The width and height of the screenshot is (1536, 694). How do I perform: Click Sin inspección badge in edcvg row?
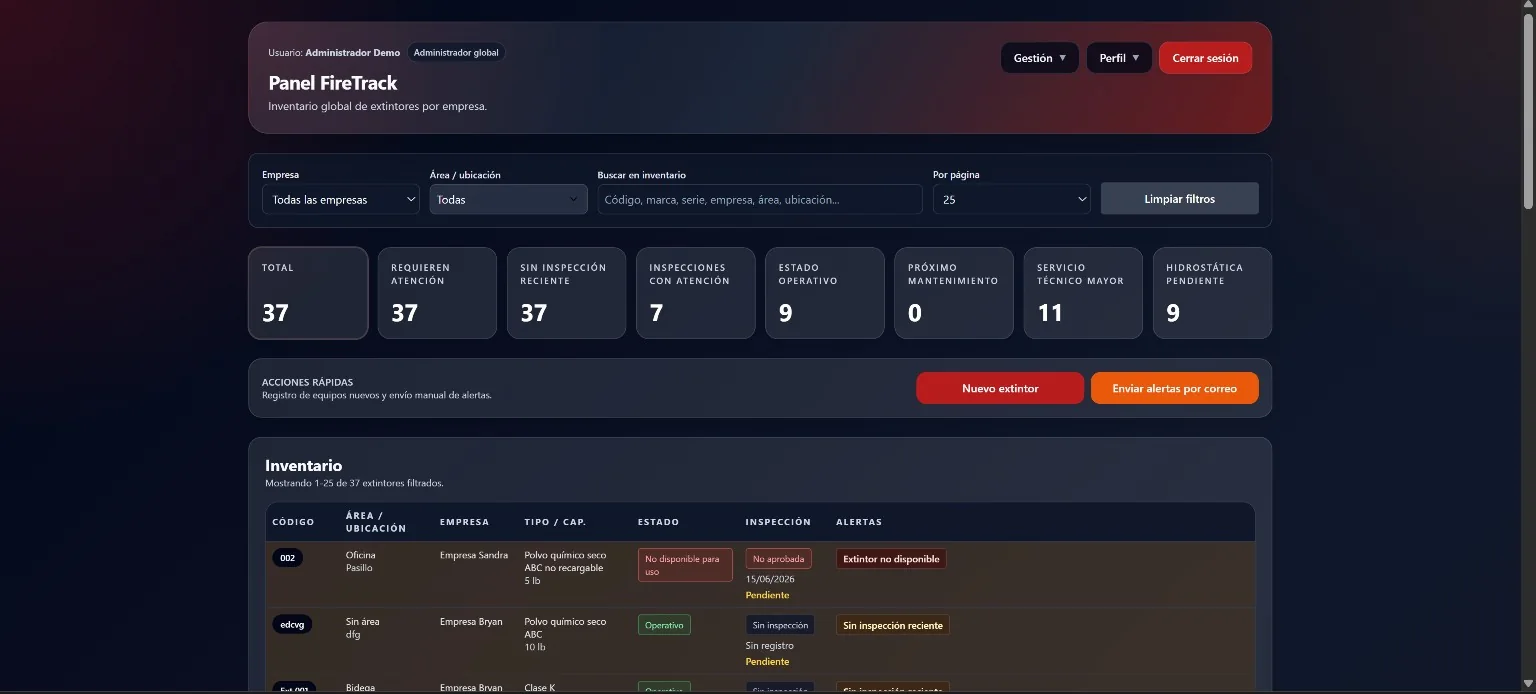tap(780, 625)
